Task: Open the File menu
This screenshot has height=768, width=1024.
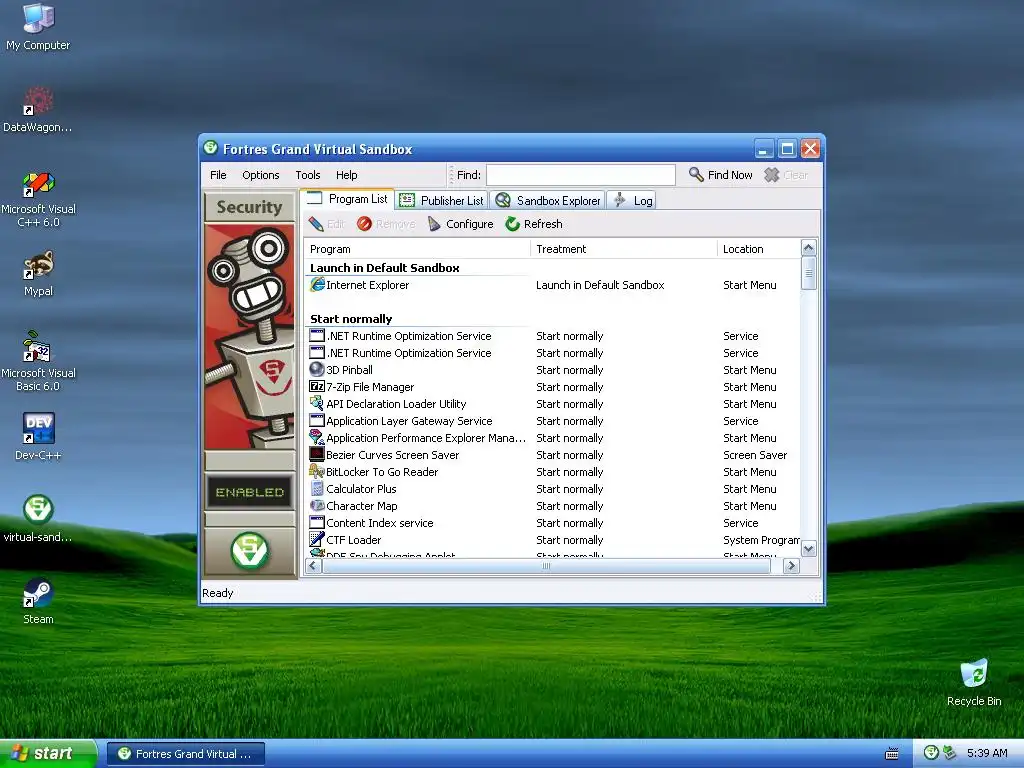Action: 218,175
